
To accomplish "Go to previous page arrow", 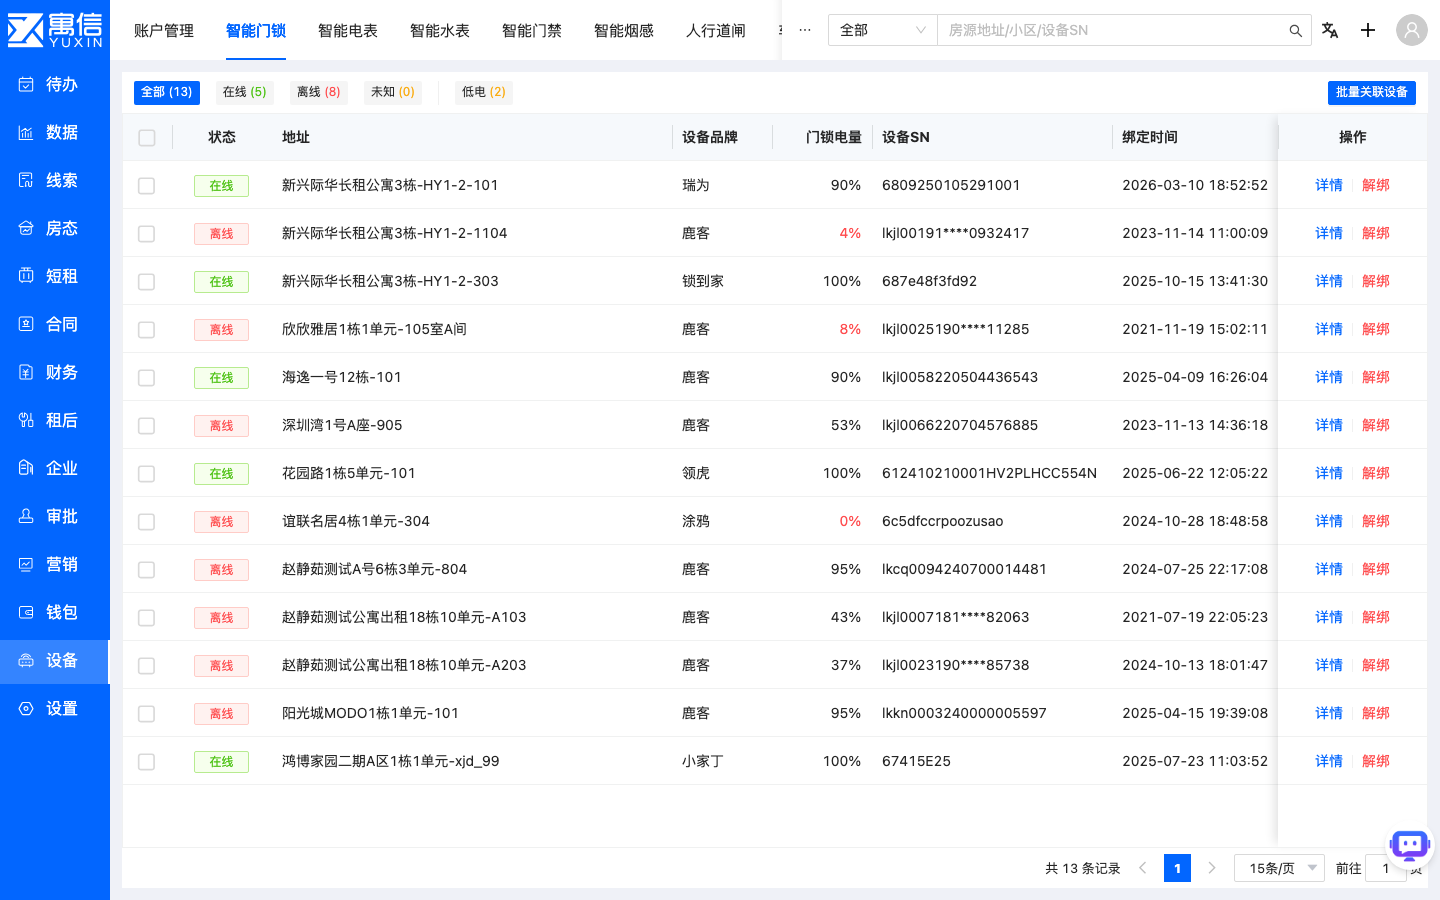I will pyautogui.click(x=1142, y=868).
